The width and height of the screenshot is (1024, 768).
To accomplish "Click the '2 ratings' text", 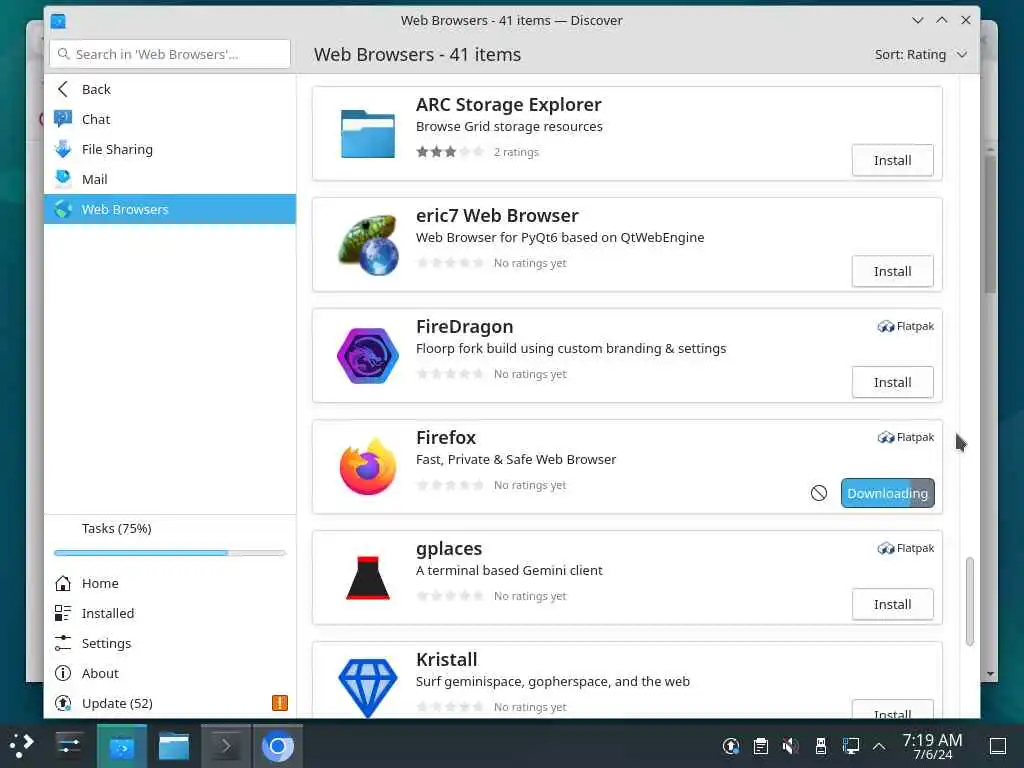I will coord(516,152).
